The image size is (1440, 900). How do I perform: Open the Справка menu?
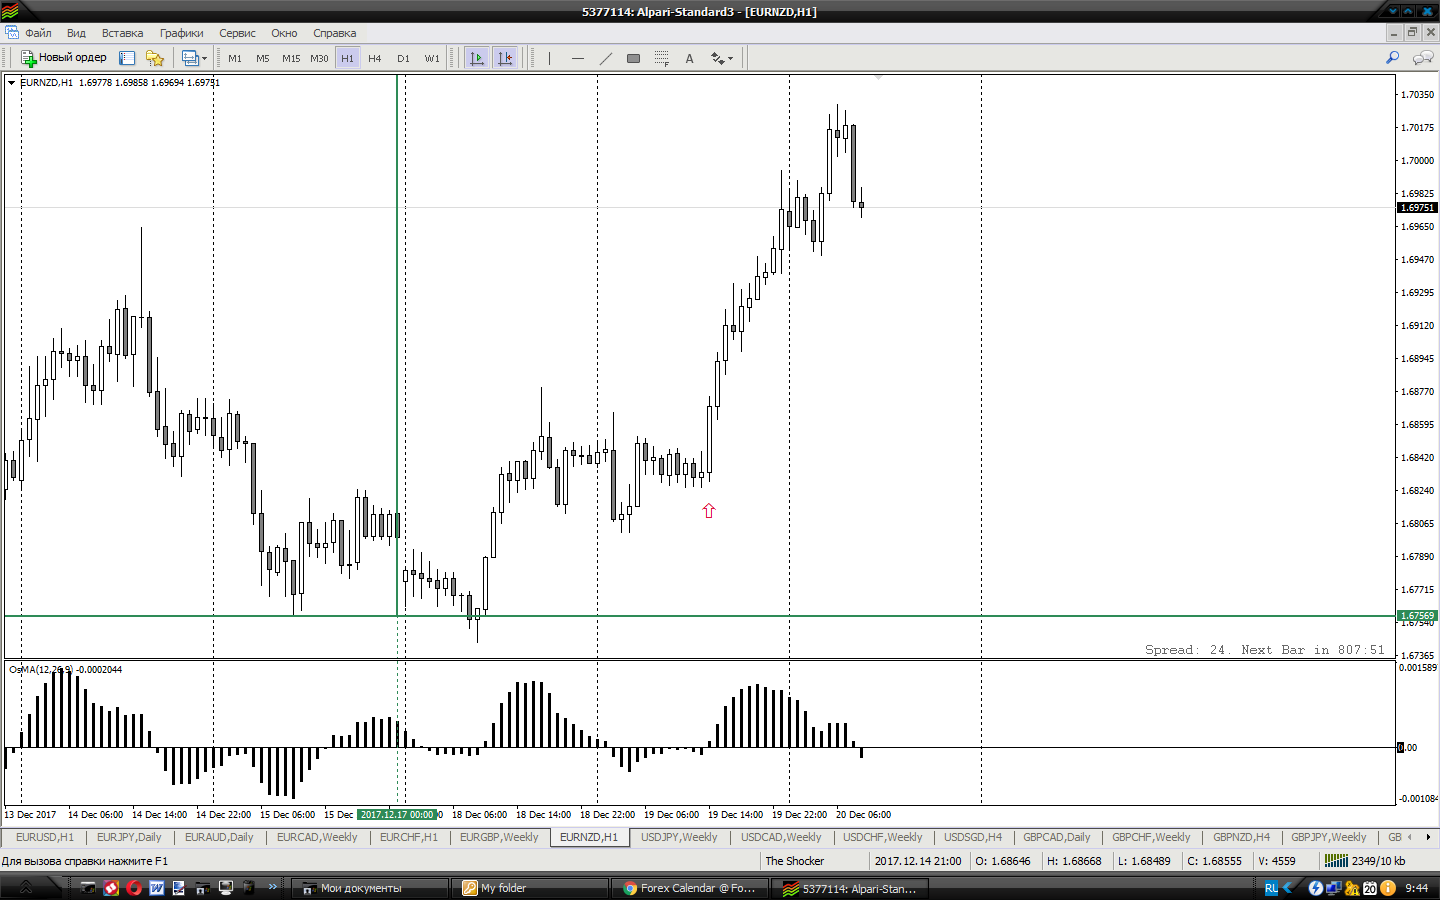coord(334,33)
